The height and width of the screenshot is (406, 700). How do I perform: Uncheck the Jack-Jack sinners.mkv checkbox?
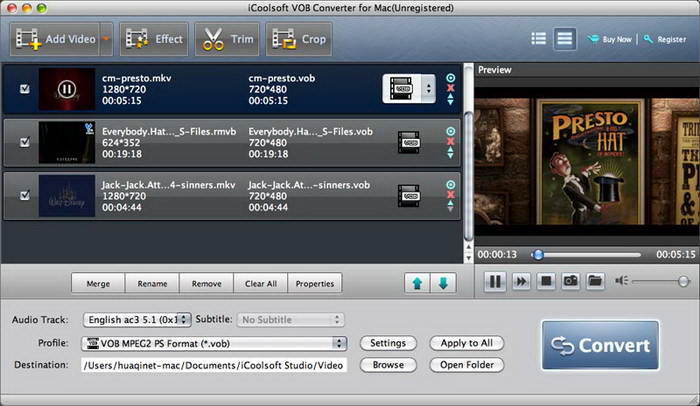[x=25, y=195]
